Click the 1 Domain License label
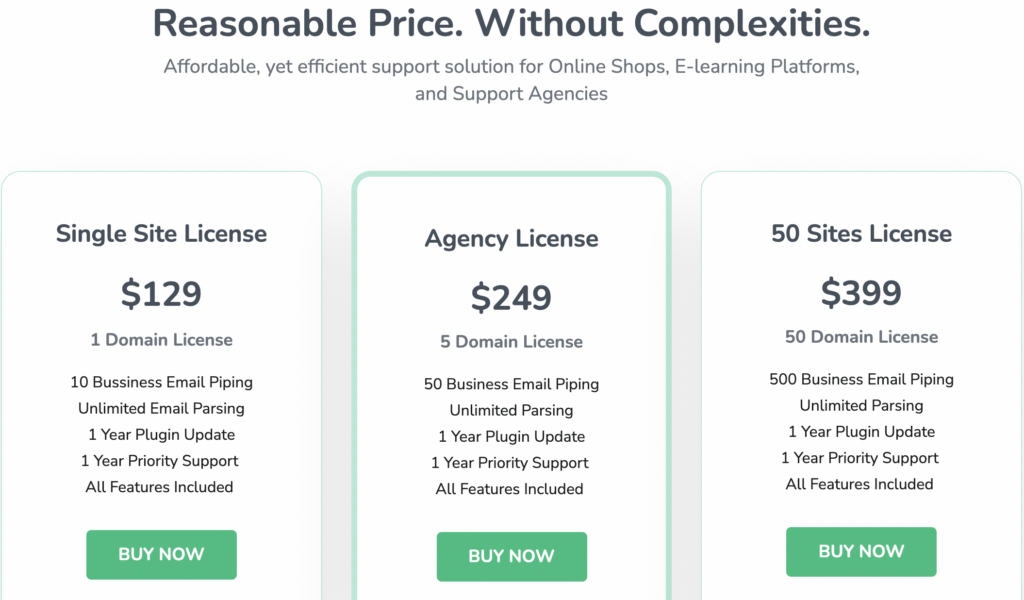 click(161, 340)
